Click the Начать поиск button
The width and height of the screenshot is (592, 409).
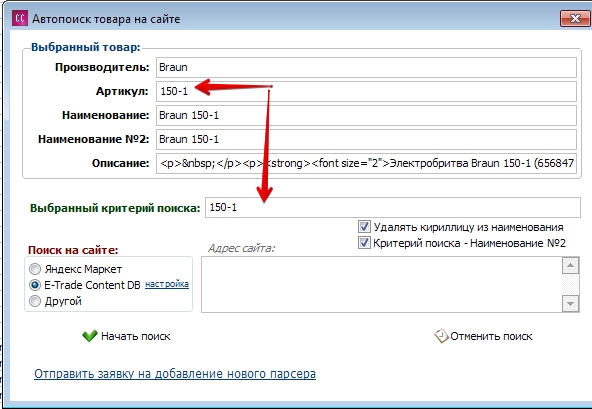pos(126,336)
